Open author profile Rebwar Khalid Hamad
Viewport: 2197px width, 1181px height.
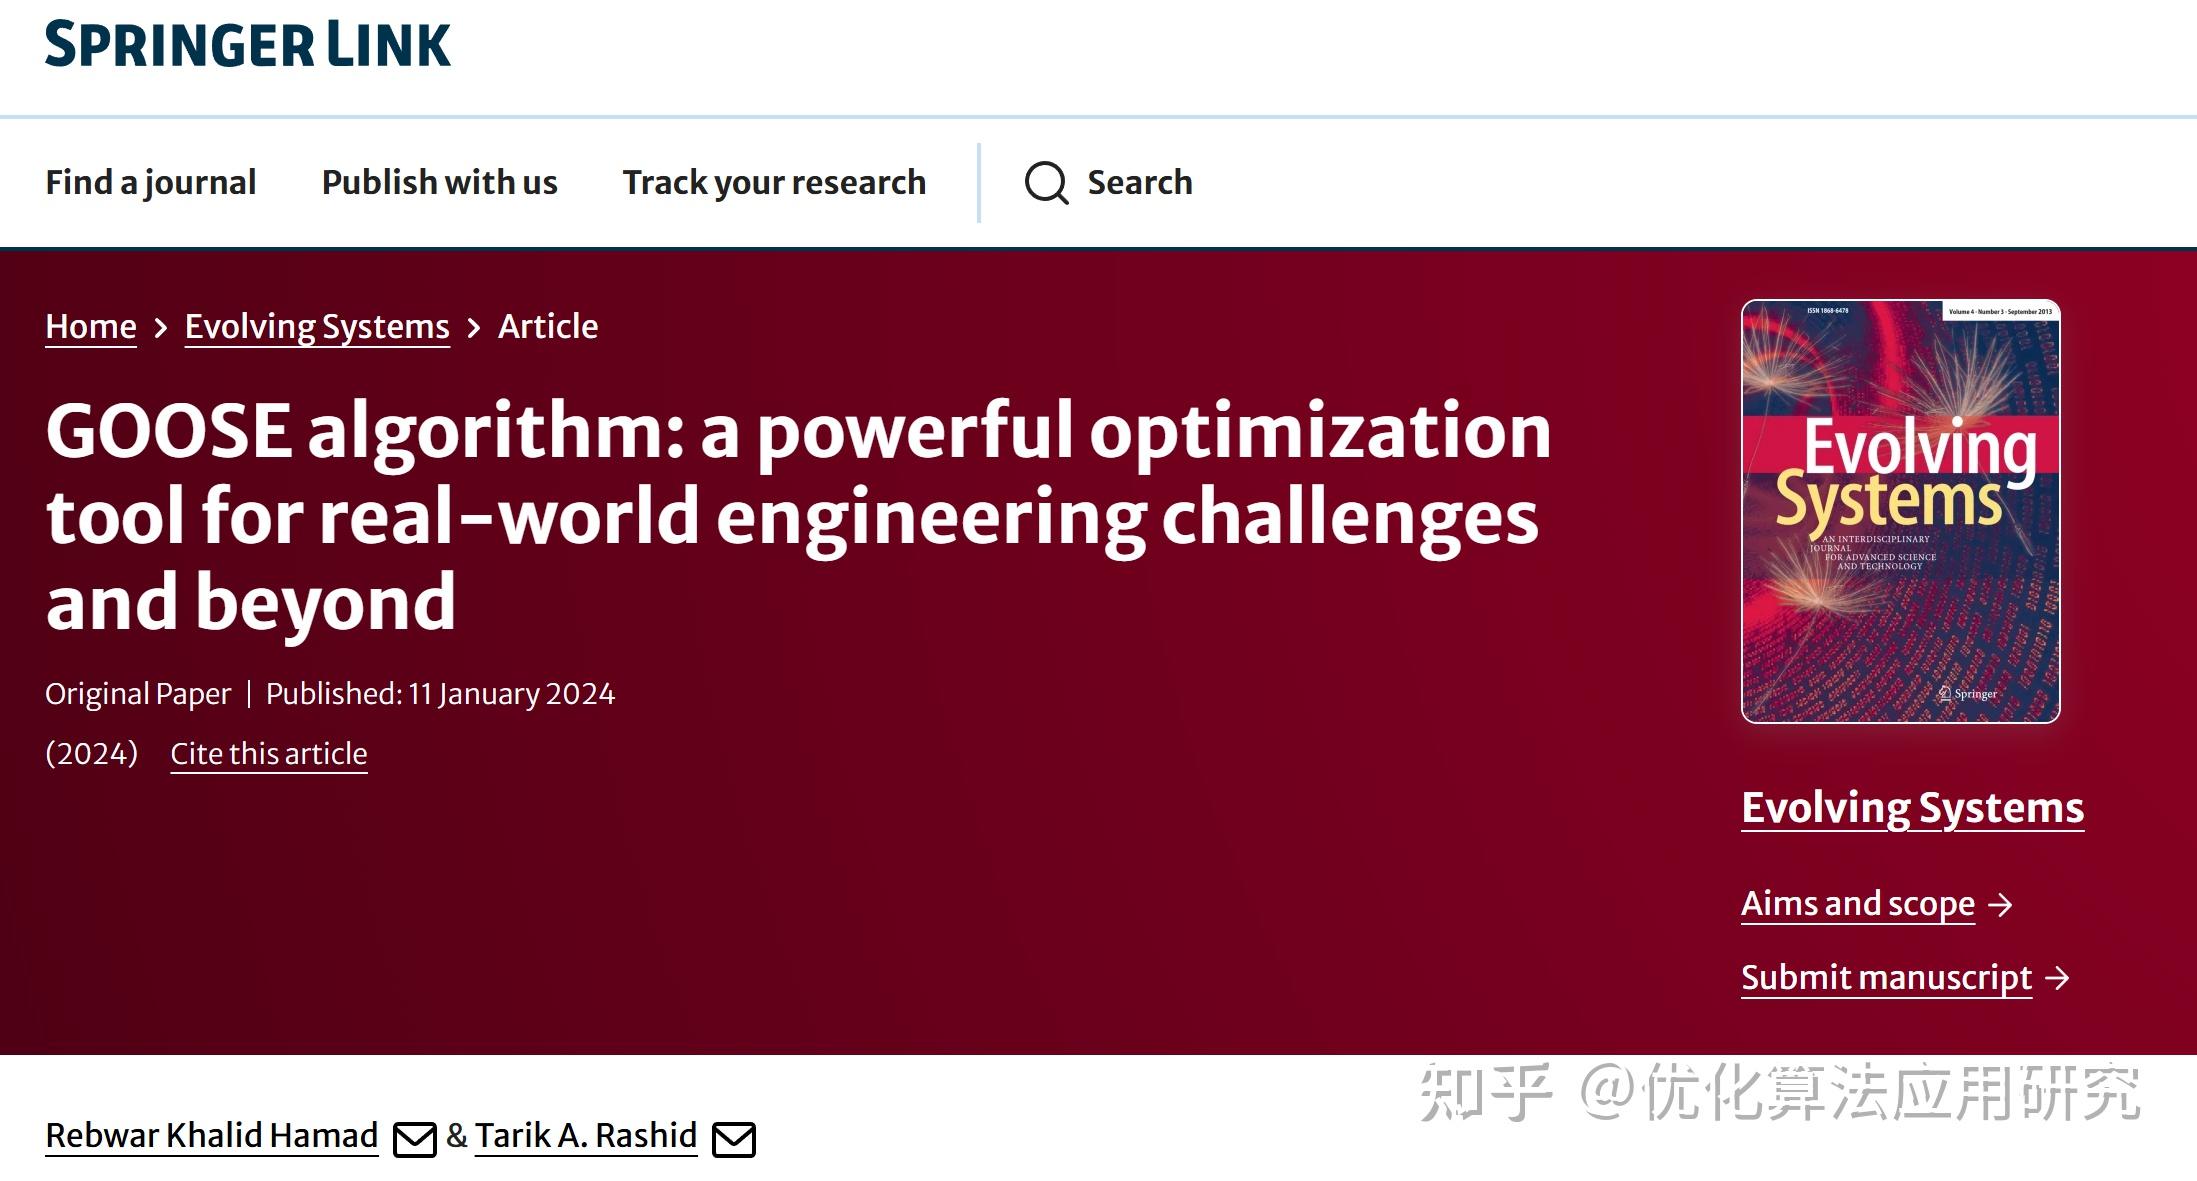pos(210,1135)
